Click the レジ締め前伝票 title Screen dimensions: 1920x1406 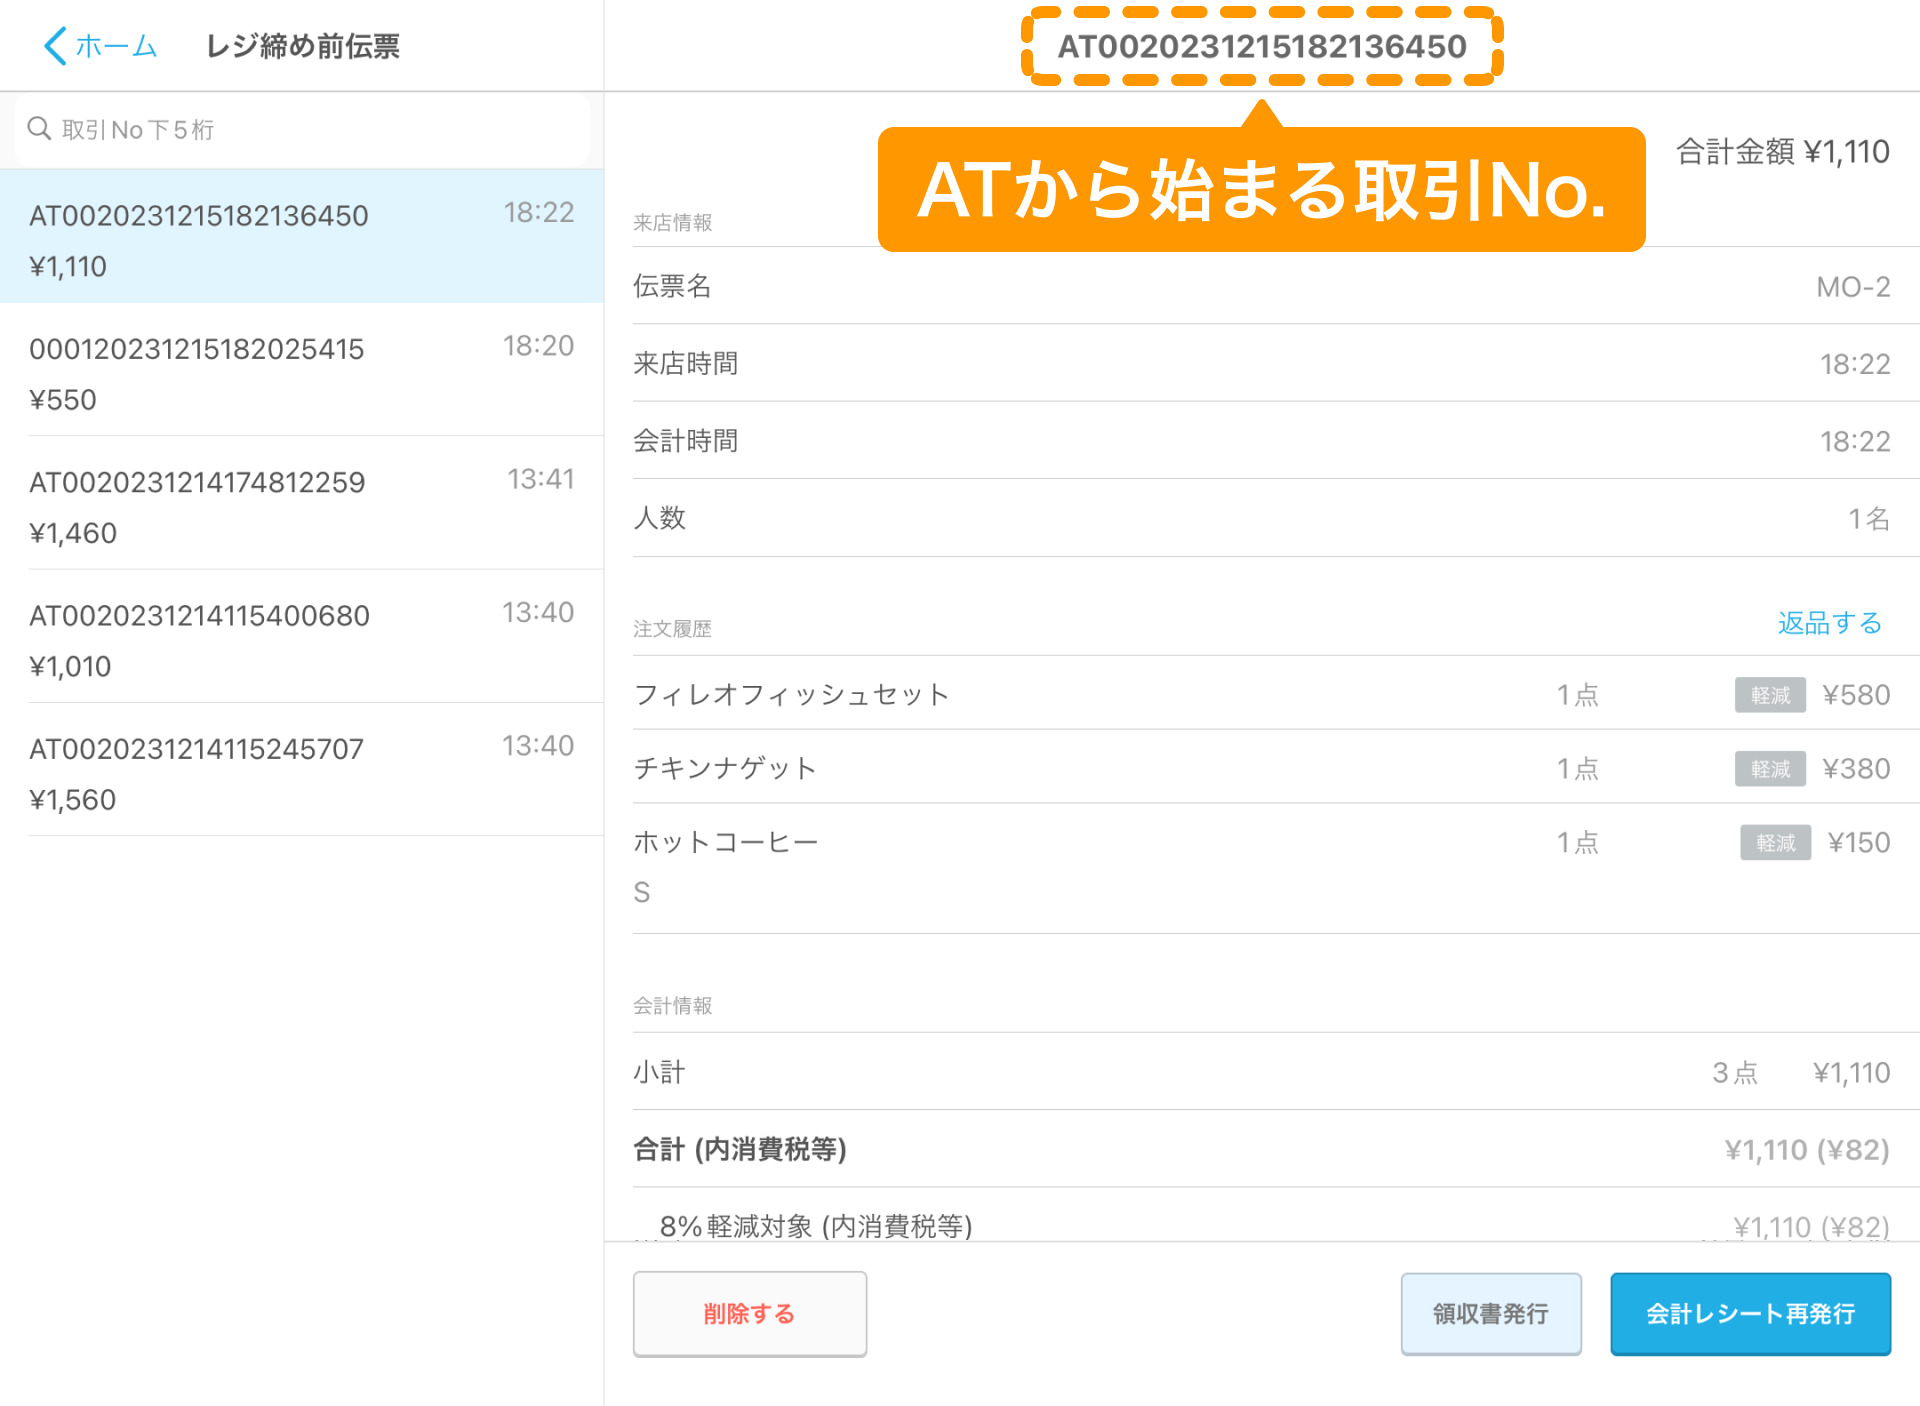pyautogui.click(x=303, y=46)
